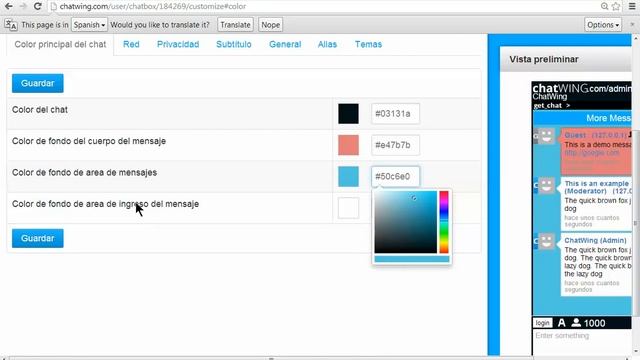640x360 pixels.
Task: Click the top Guardar button
Action: 38,83
